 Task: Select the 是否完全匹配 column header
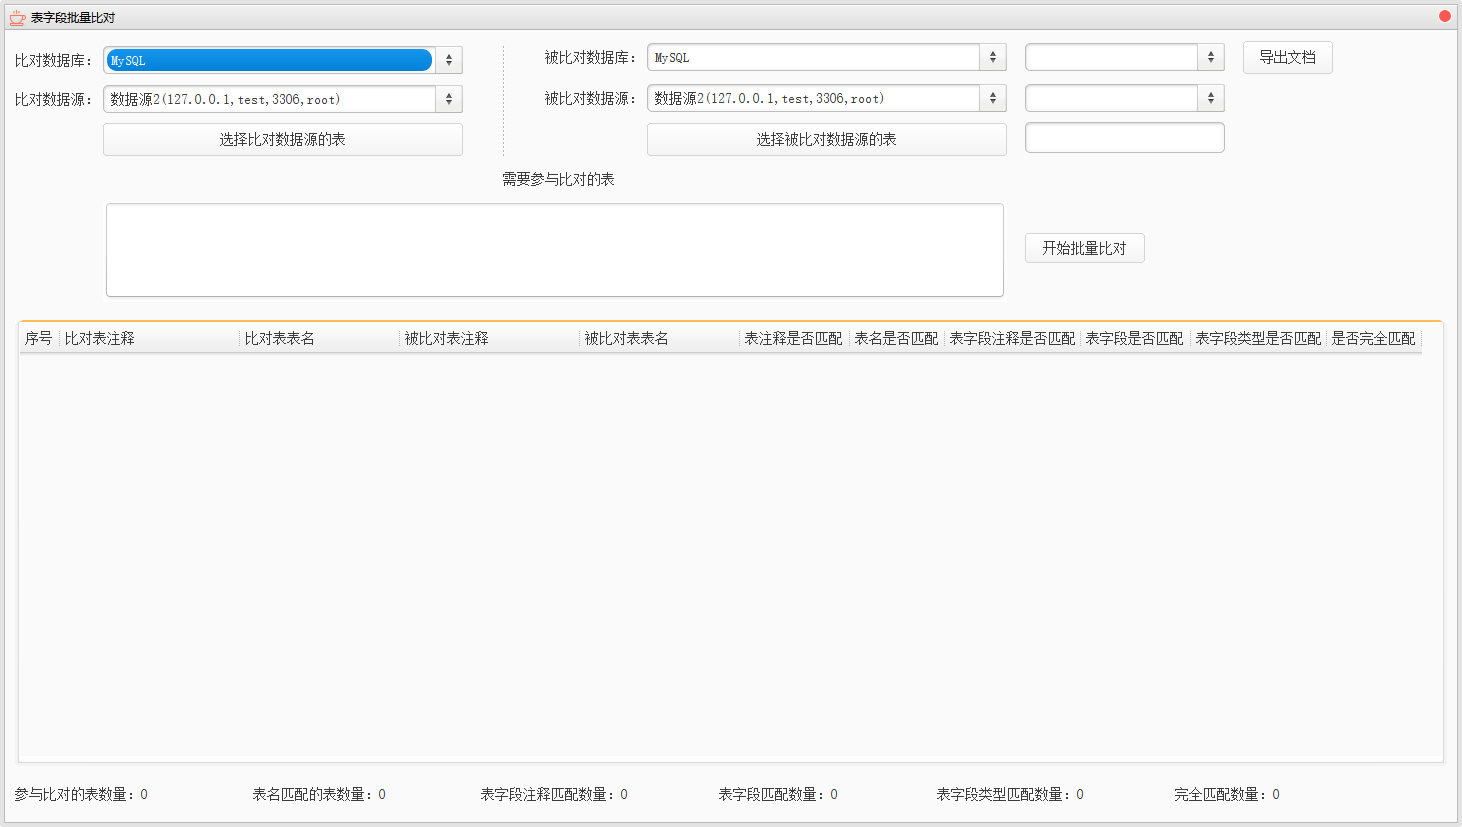tap(1373, 339)
